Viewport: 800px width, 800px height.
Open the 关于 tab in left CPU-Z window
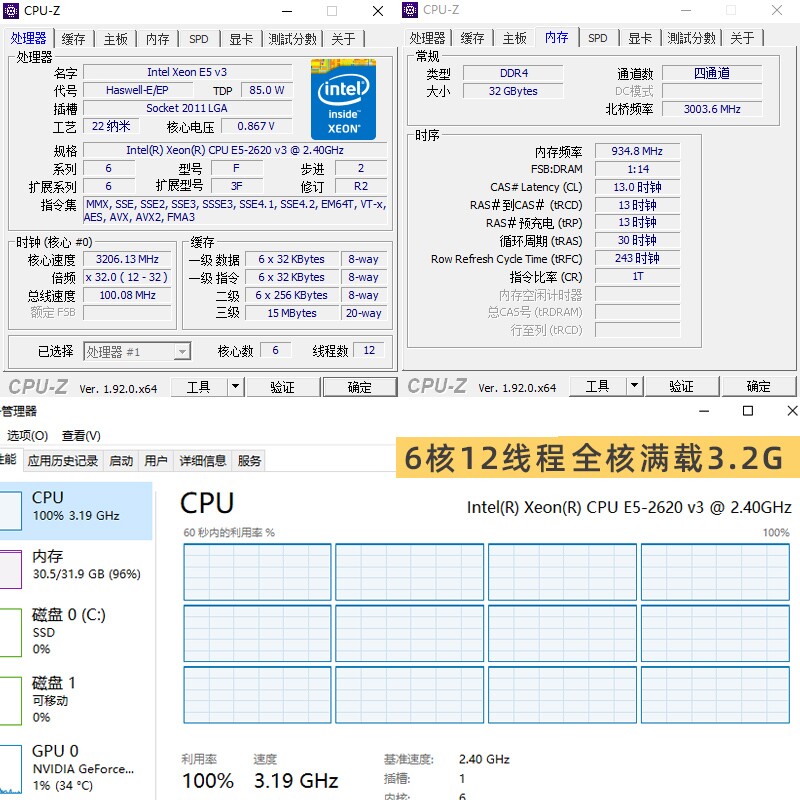343,39
